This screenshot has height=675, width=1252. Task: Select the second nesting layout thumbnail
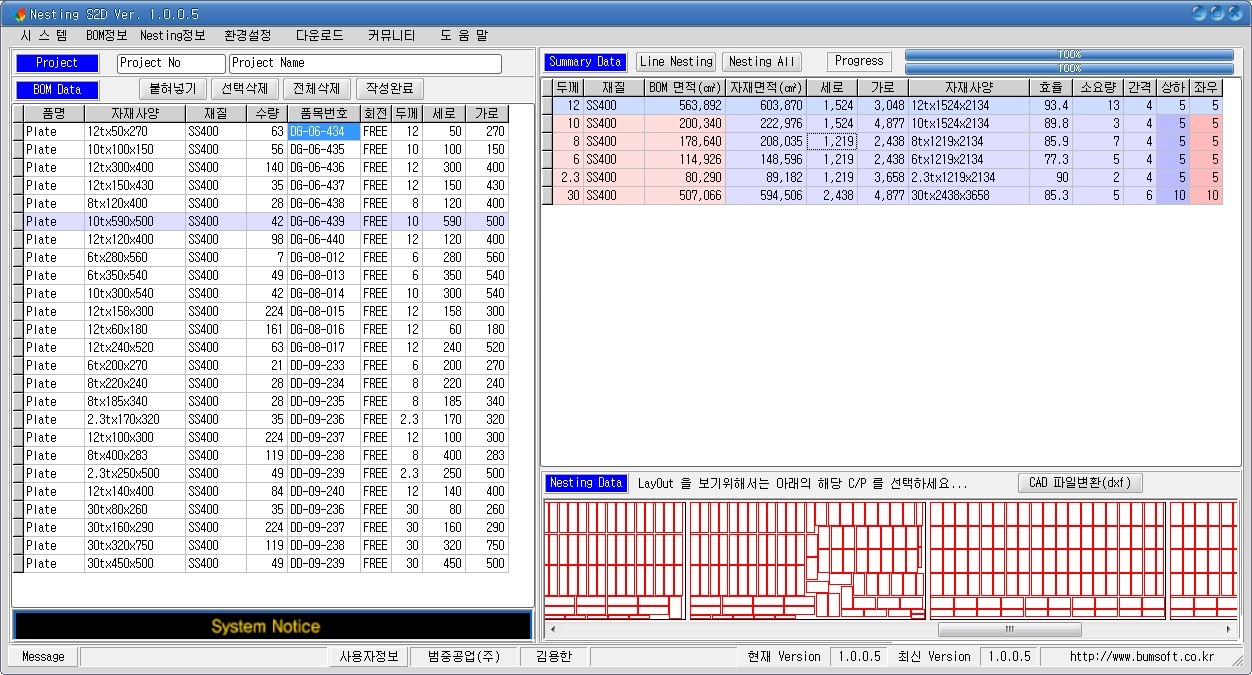pyautogui.click(x=807, y=560)
